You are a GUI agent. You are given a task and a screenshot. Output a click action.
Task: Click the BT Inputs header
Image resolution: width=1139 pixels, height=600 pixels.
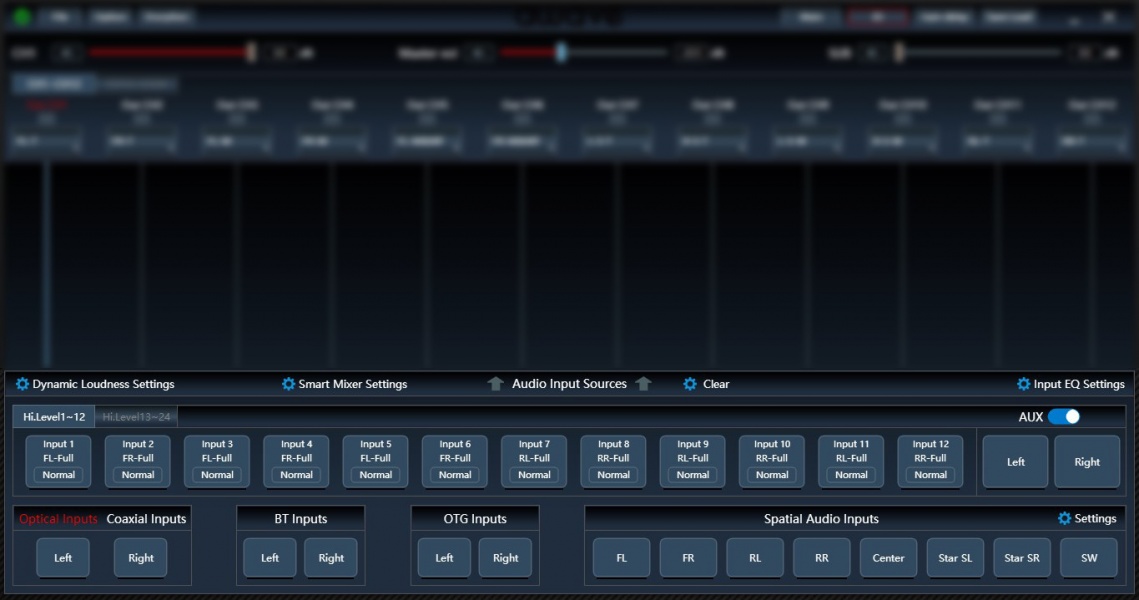point(301,519)
